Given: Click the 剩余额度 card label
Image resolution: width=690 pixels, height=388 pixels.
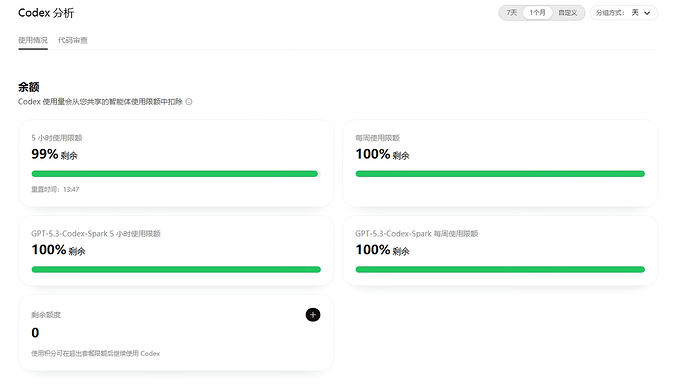Looking at the screenshot, I should pyautogui.click(x=46, y=315).
